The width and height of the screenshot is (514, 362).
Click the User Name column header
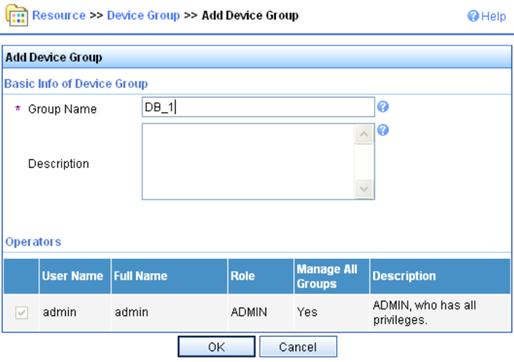tap(75, 276)
